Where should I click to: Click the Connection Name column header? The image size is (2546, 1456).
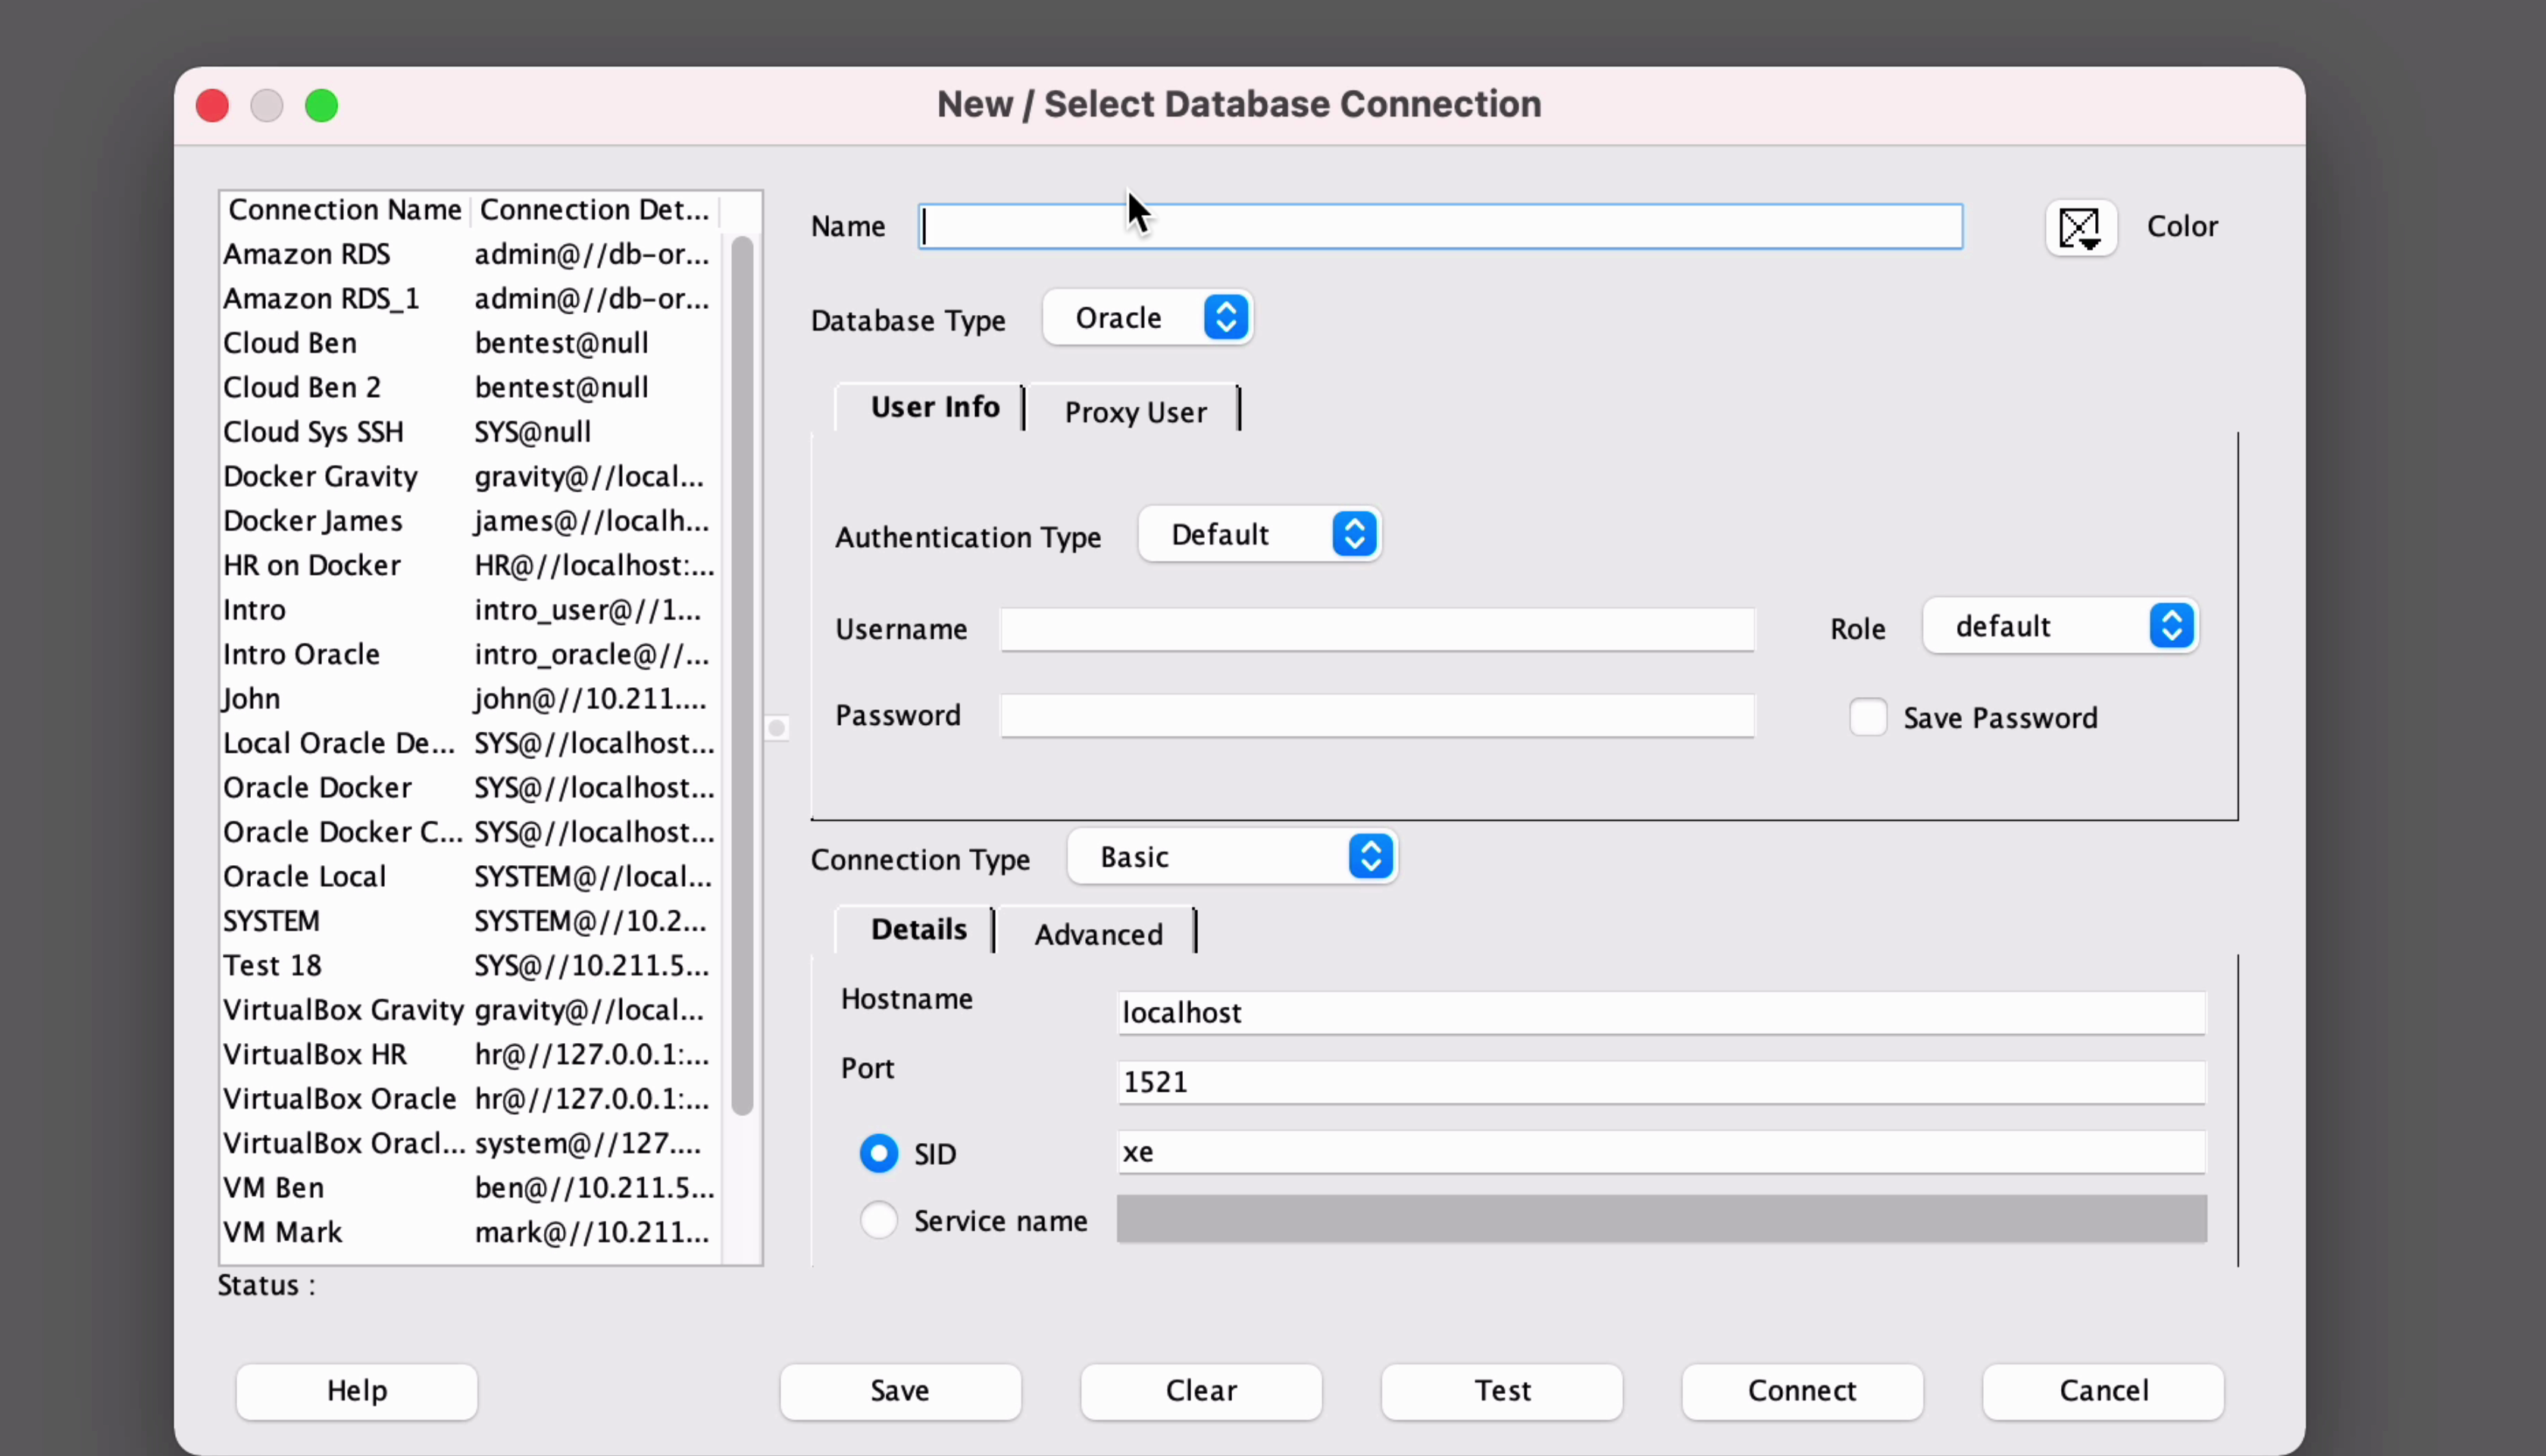344,210
